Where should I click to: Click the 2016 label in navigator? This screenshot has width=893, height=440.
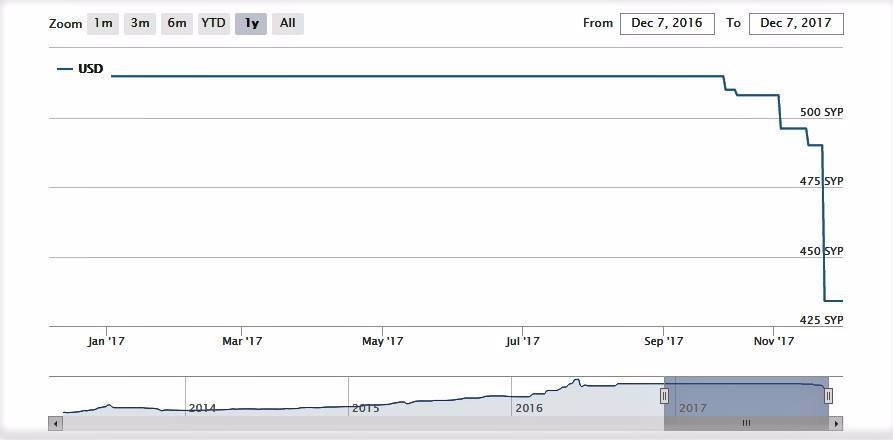(x=529, y=408)
